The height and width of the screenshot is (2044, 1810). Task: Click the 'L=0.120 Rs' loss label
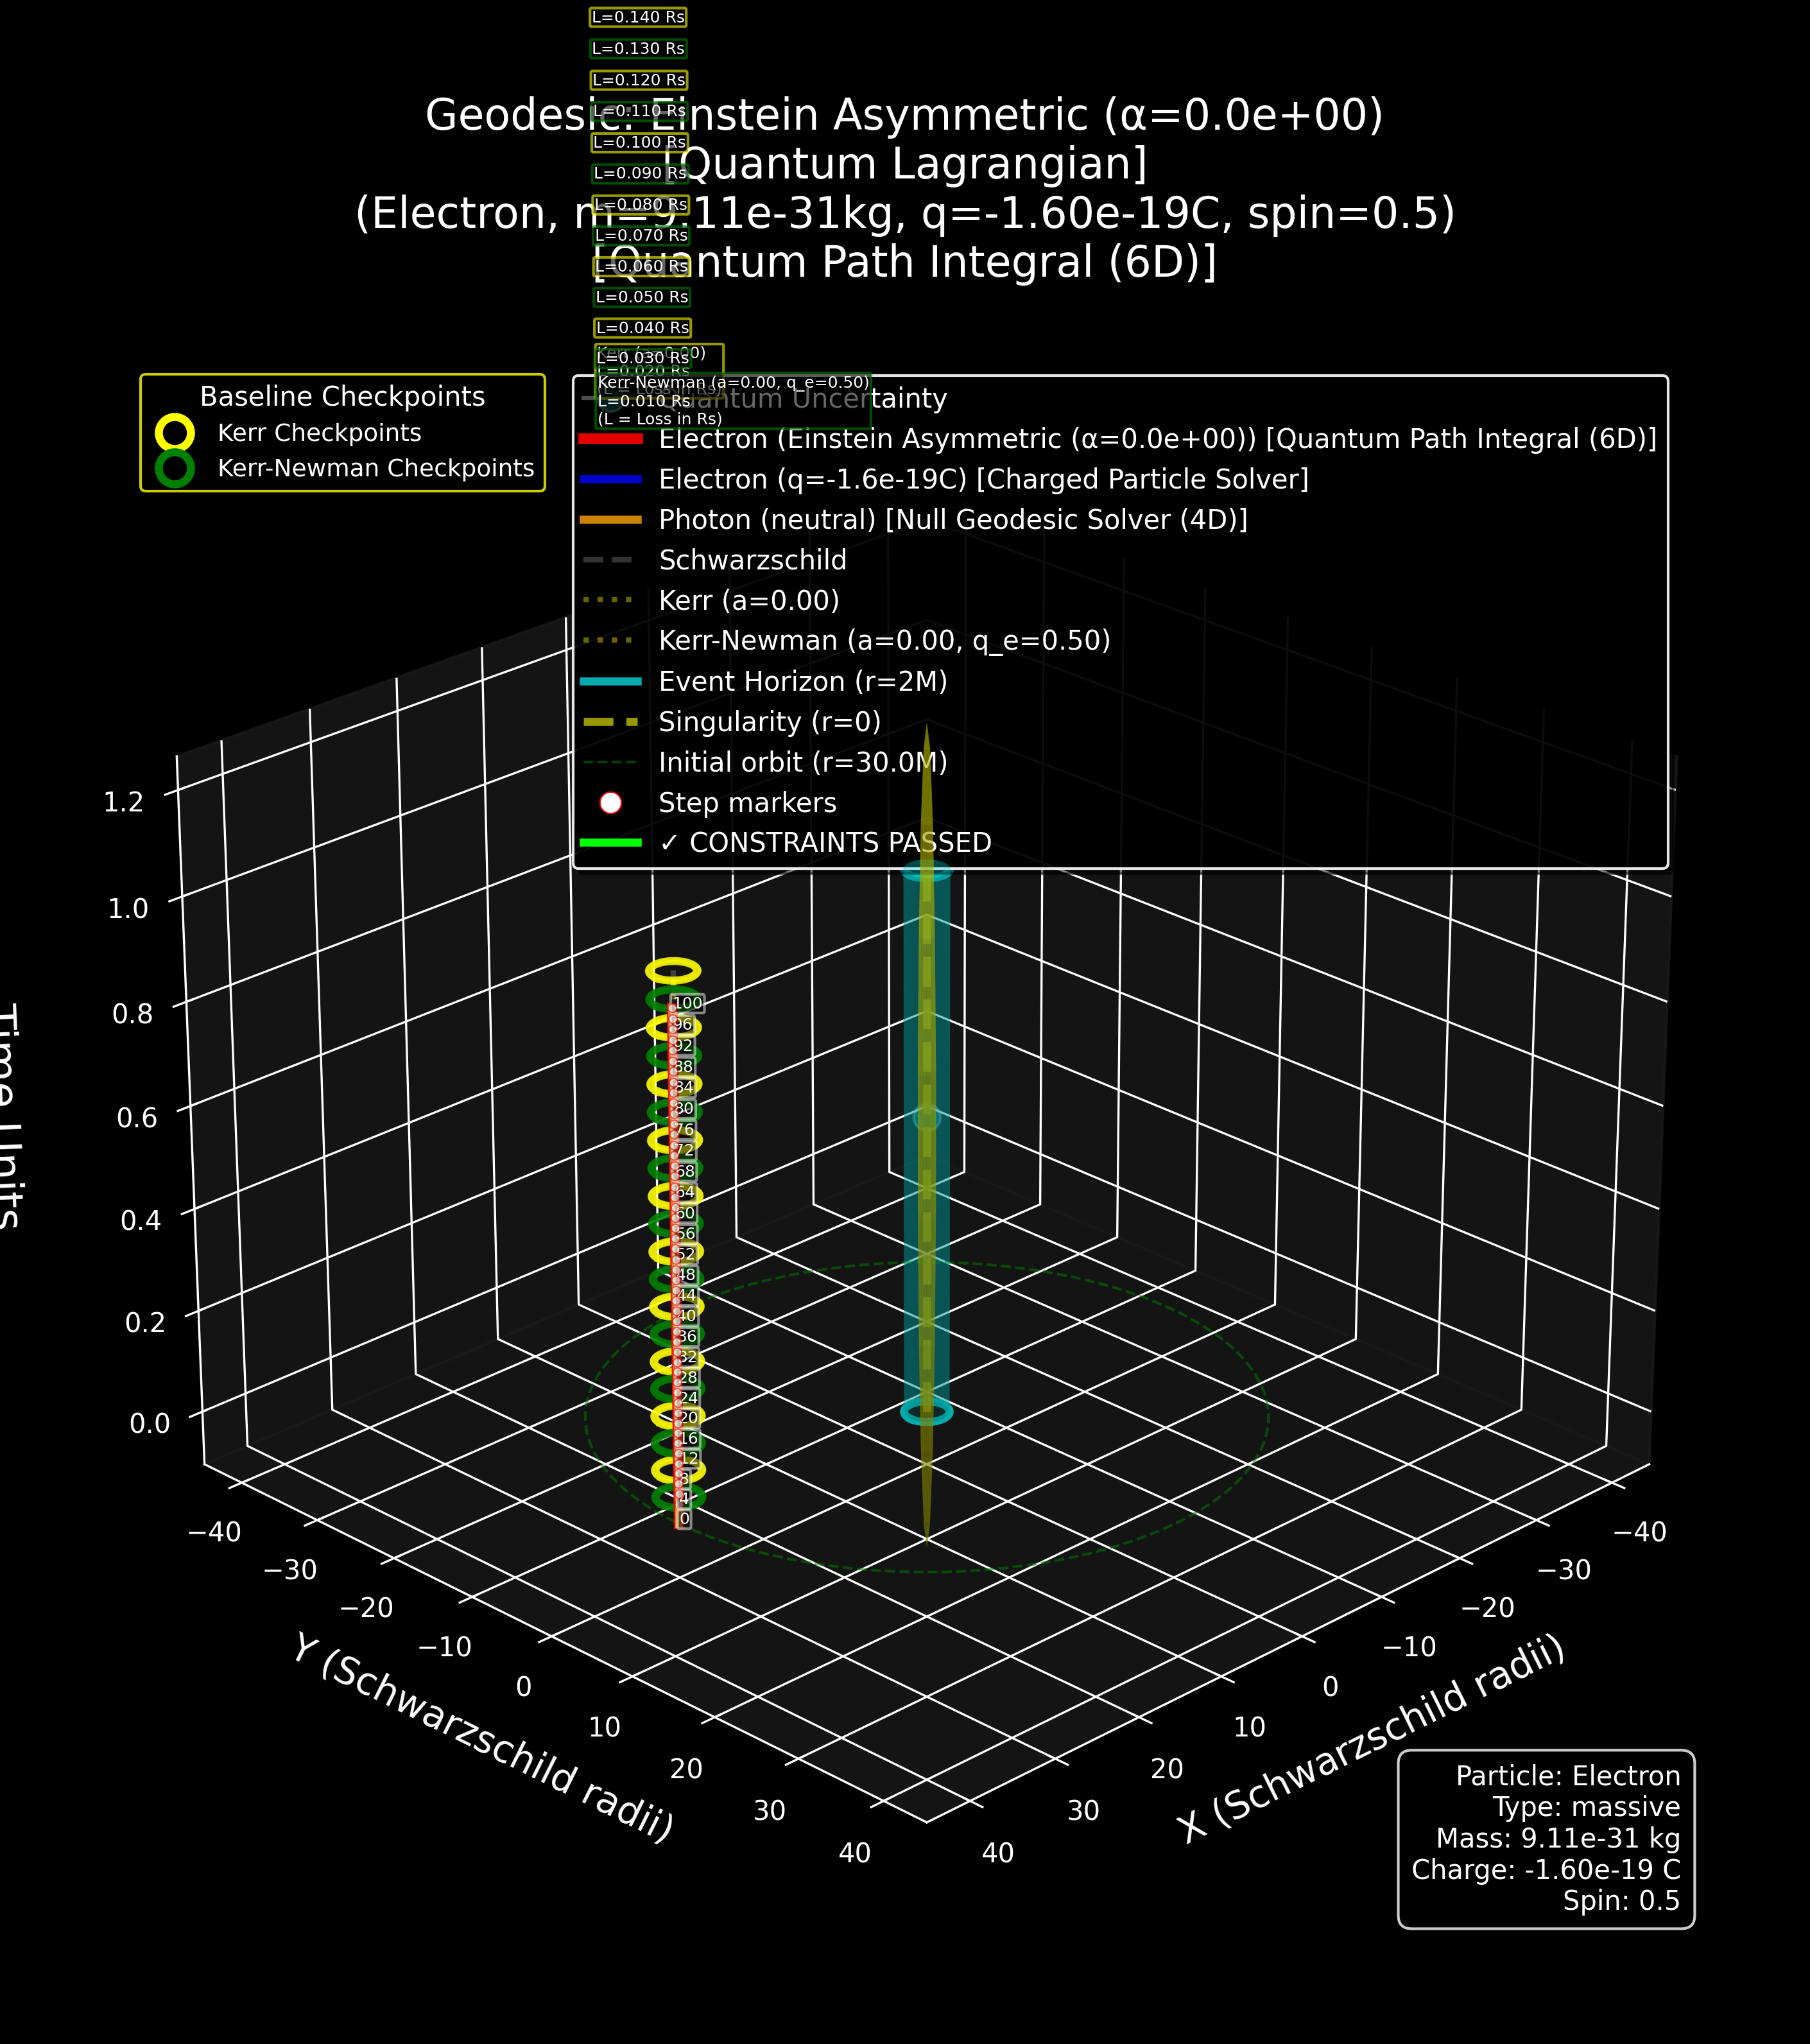[638, 80]
